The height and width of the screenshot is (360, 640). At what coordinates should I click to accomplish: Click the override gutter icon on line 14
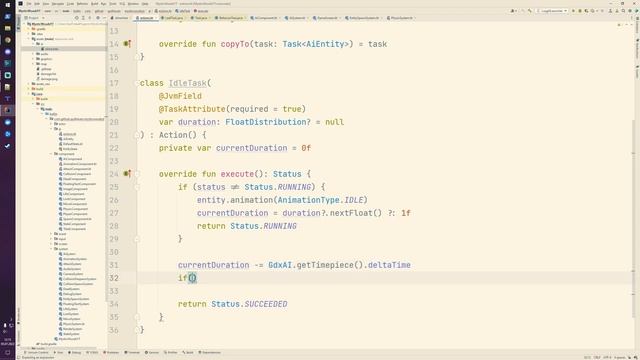pos(127,44)
